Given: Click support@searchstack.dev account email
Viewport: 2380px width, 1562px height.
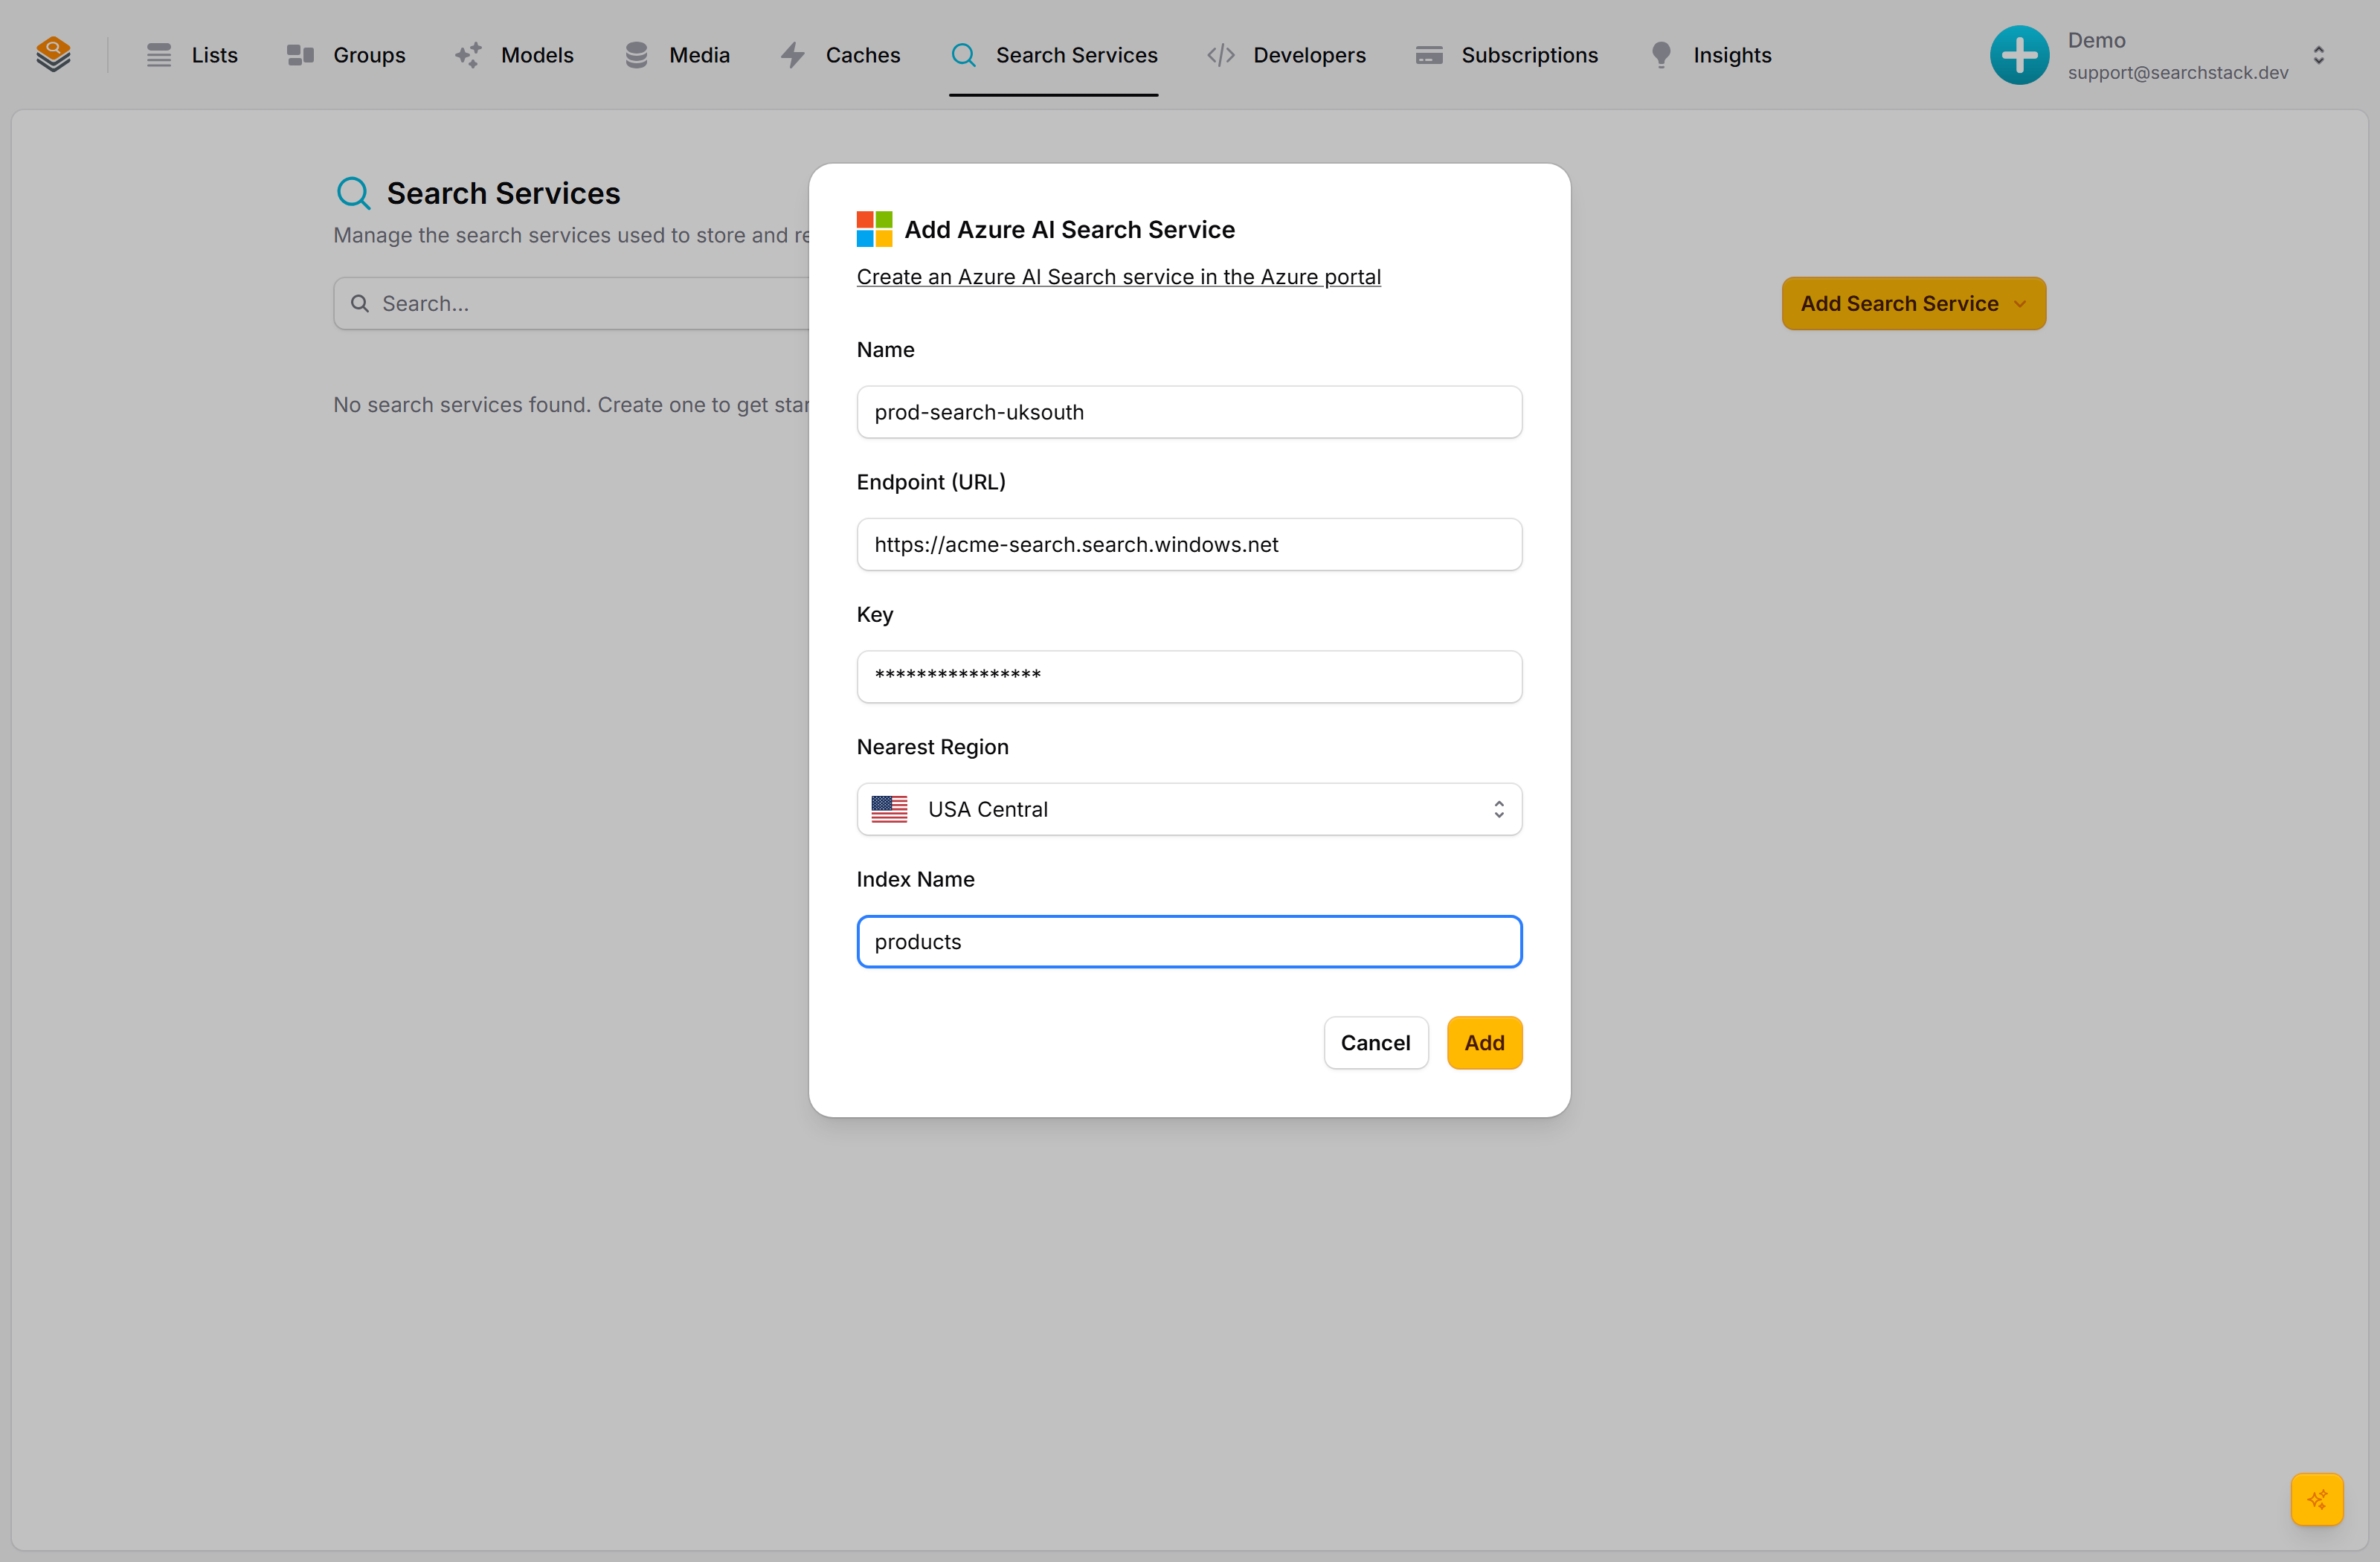Looking at the screenshot, I should pyautogui.click(x=2177, y=72).
